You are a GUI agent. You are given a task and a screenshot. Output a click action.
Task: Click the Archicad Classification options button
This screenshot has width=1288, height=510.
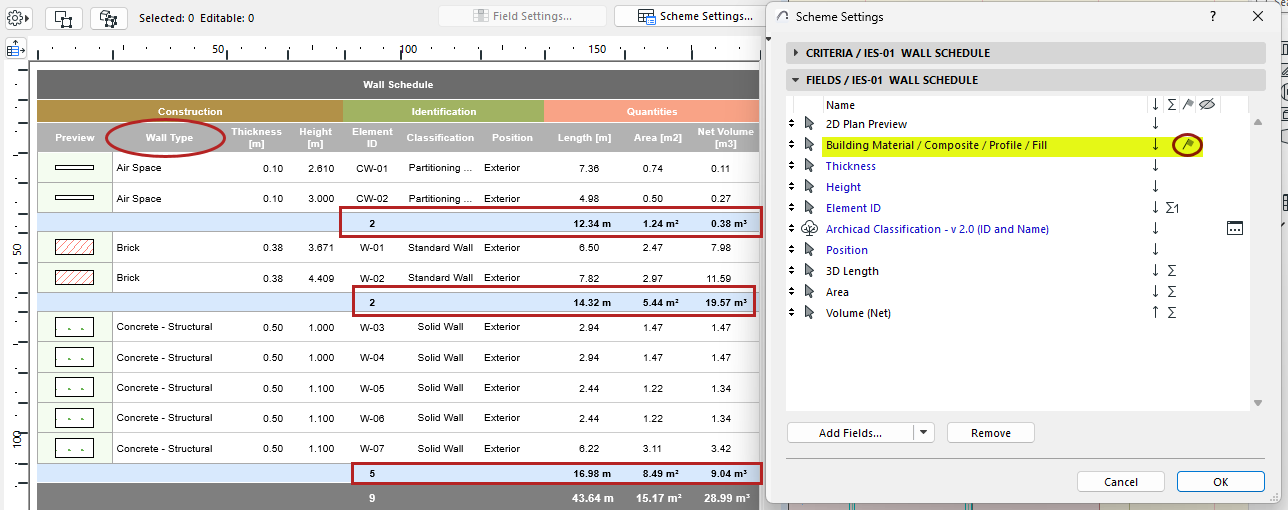click(1235, 229)
